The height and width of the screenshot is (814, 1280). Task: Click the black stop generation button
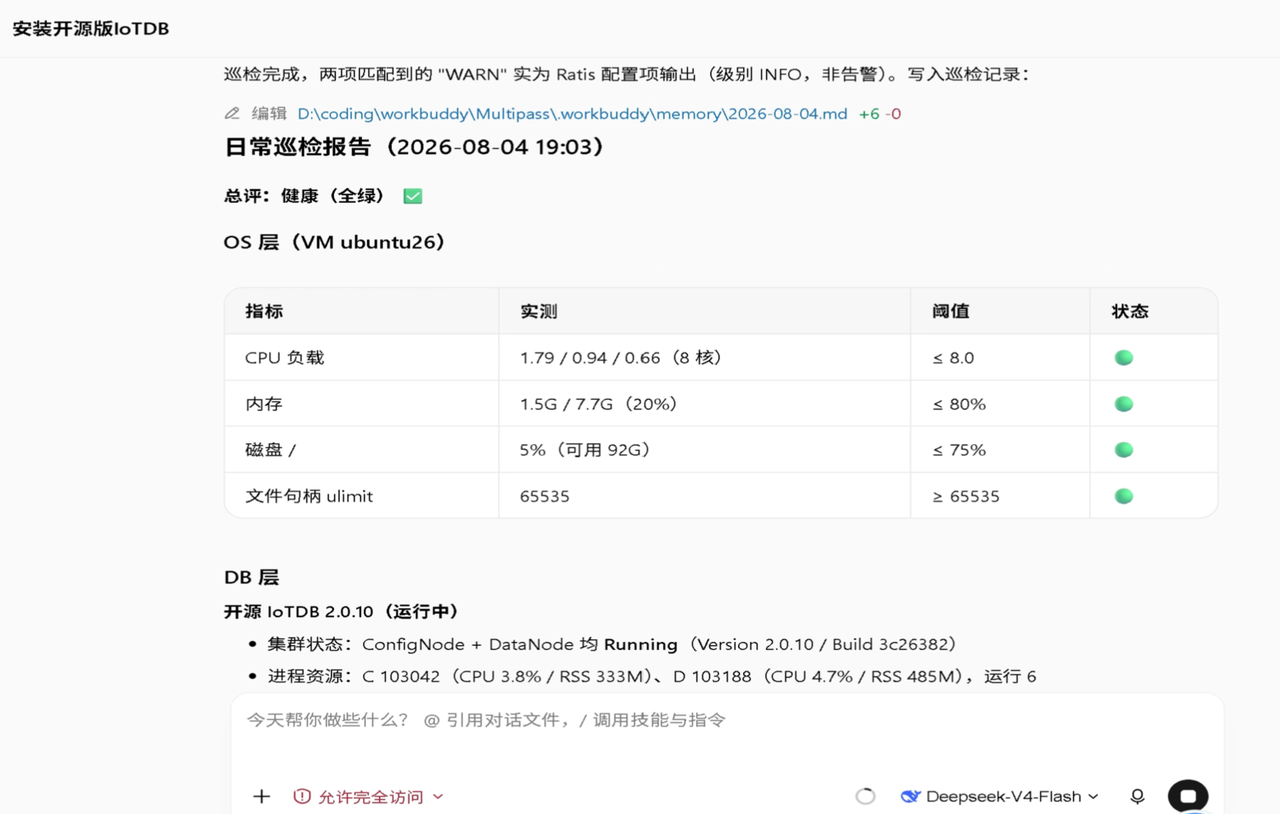click(1188, 796)
